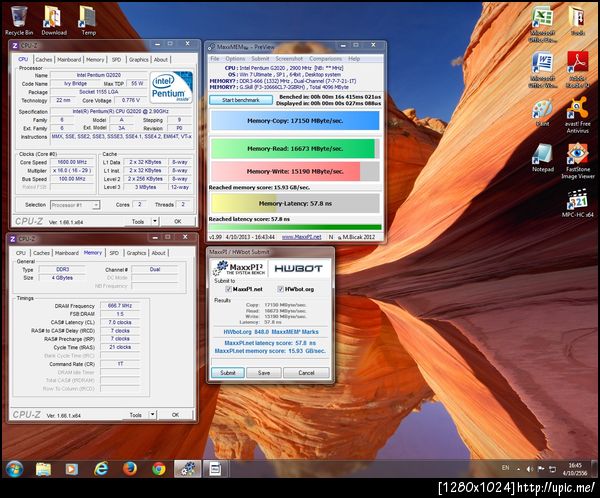Click the Memory-Latency 57.8 ns bar
The height and width of the screenshot is (498, 600).
point(295,203)
